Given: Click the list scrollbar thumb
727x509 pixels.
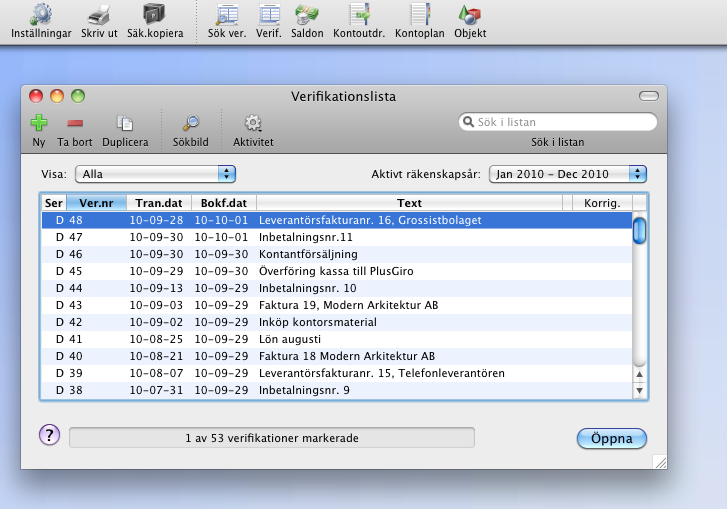Looking at the screenshot, I should pos(639,230).
